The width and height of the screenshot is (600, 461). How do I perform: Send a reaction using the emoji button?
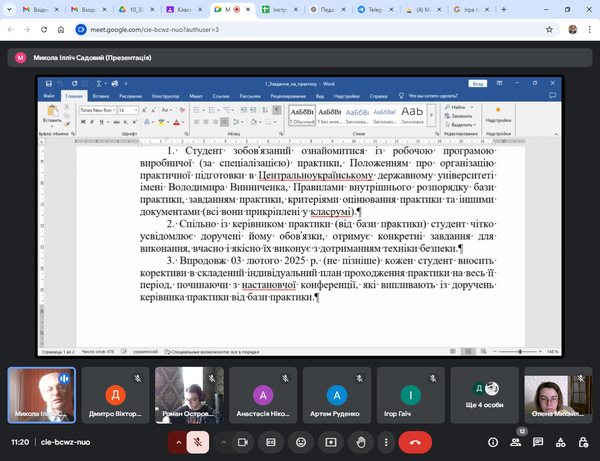[300, 441]
